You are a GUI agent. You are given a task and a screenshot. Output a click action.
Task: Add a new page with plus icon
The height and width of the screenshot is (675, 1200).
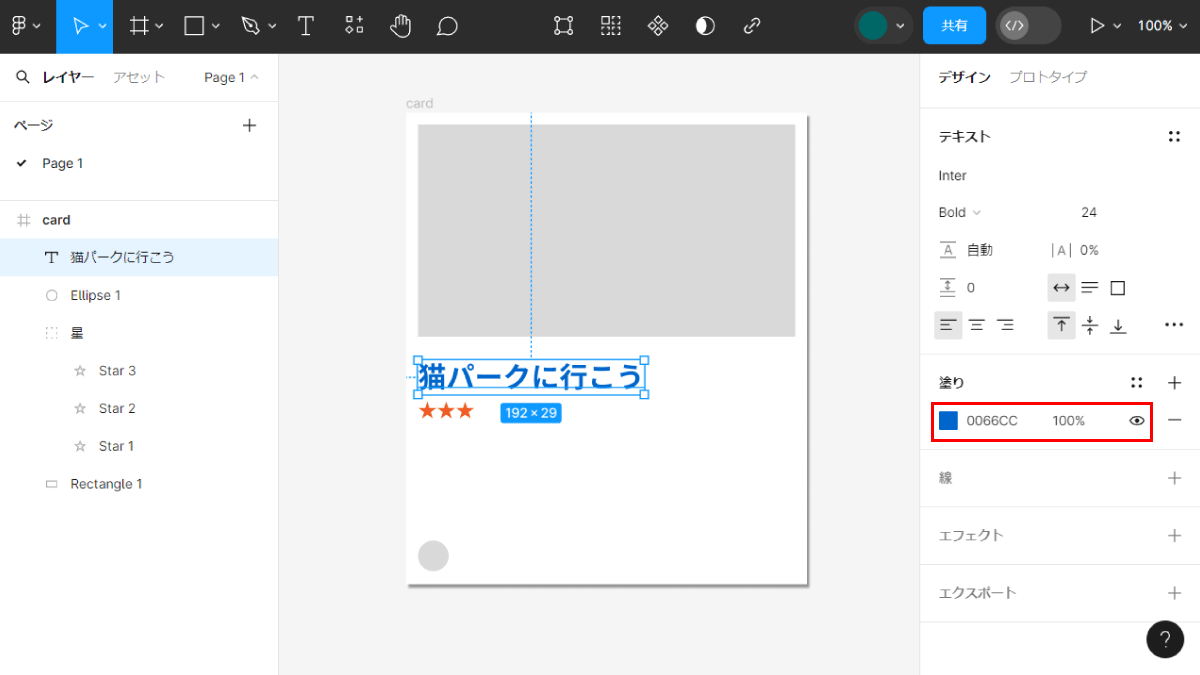pyautogui.click(x=250, y=125)
